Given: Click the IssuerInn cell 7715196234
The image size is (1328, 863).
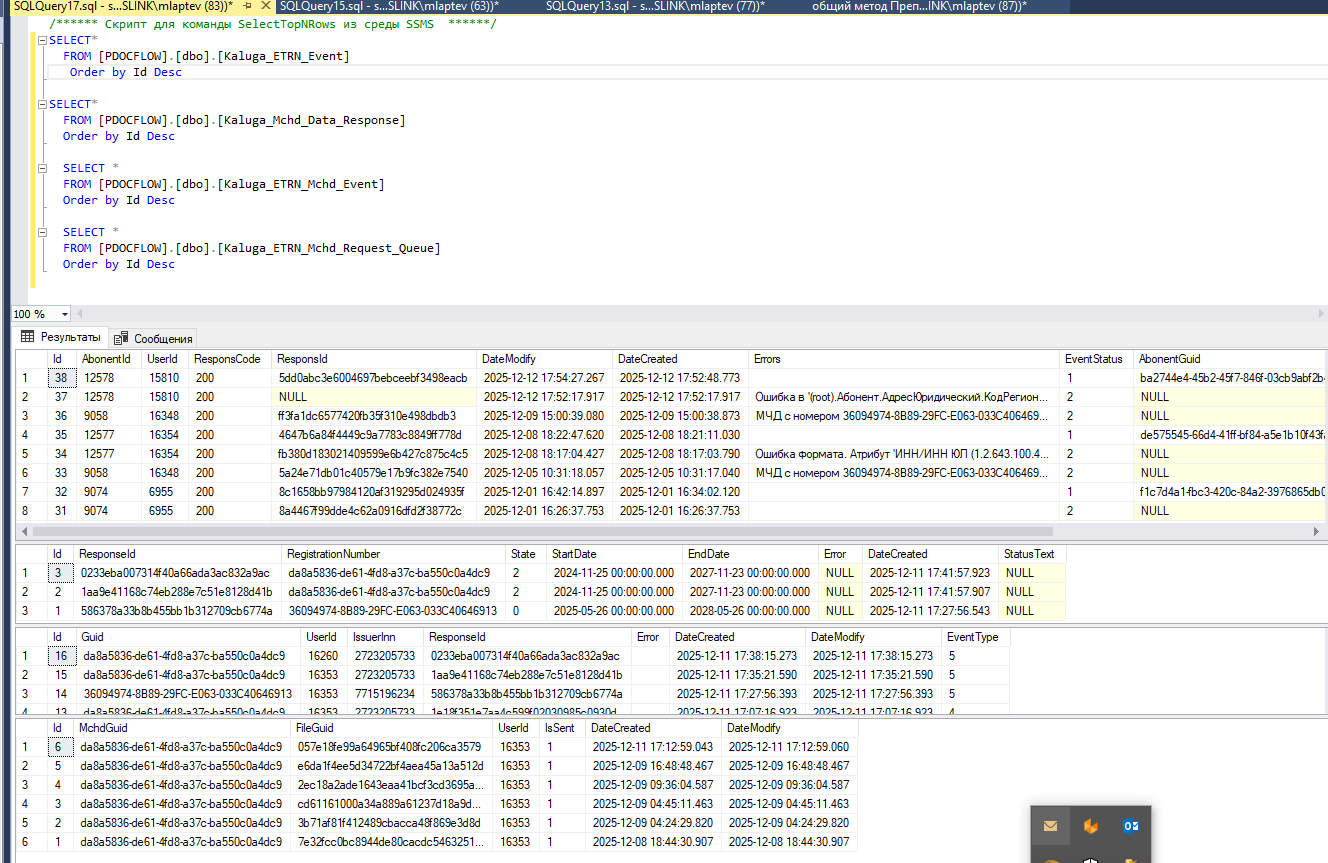Looking at the screenshot, I should click(x=385, y=694).
